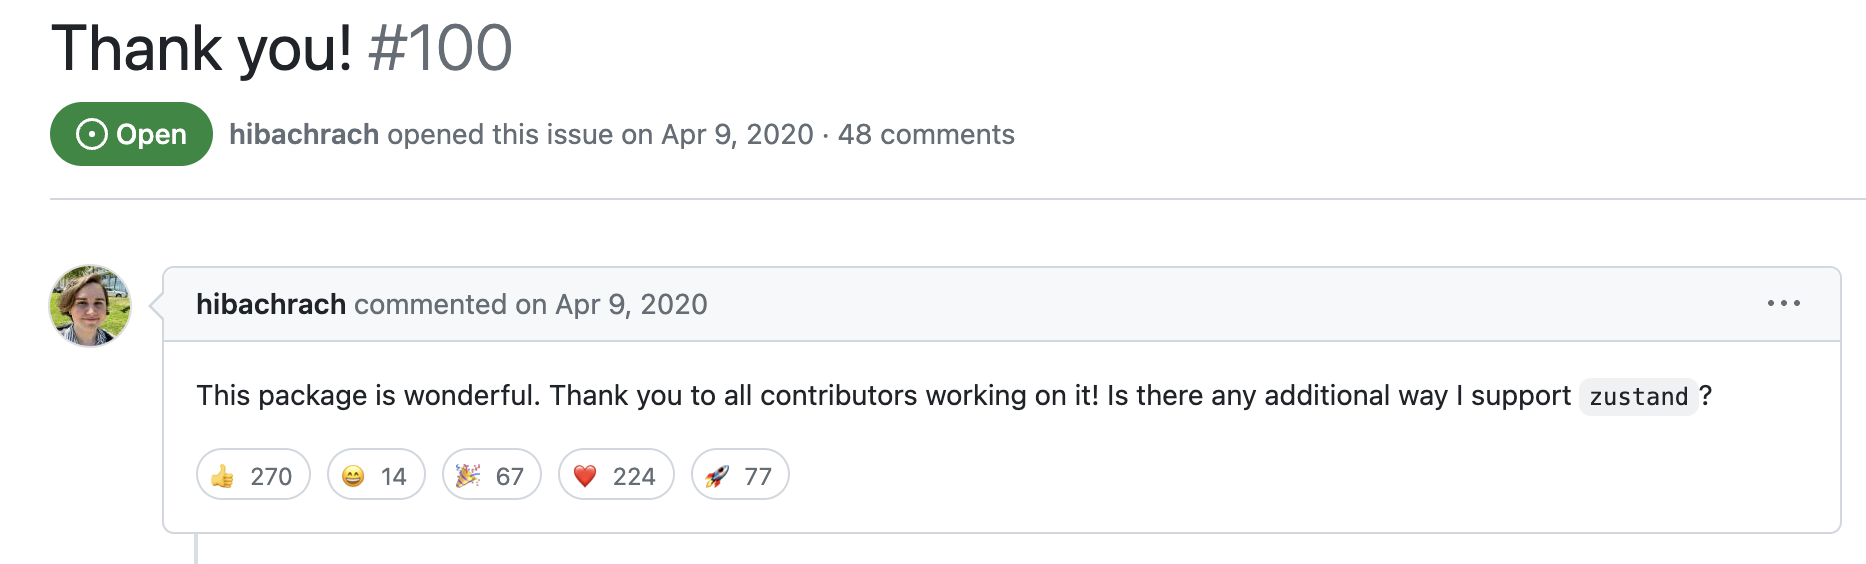Add a heart reaction to the comment
Screen dimensions: 1866x564
[x=615, y=475]
